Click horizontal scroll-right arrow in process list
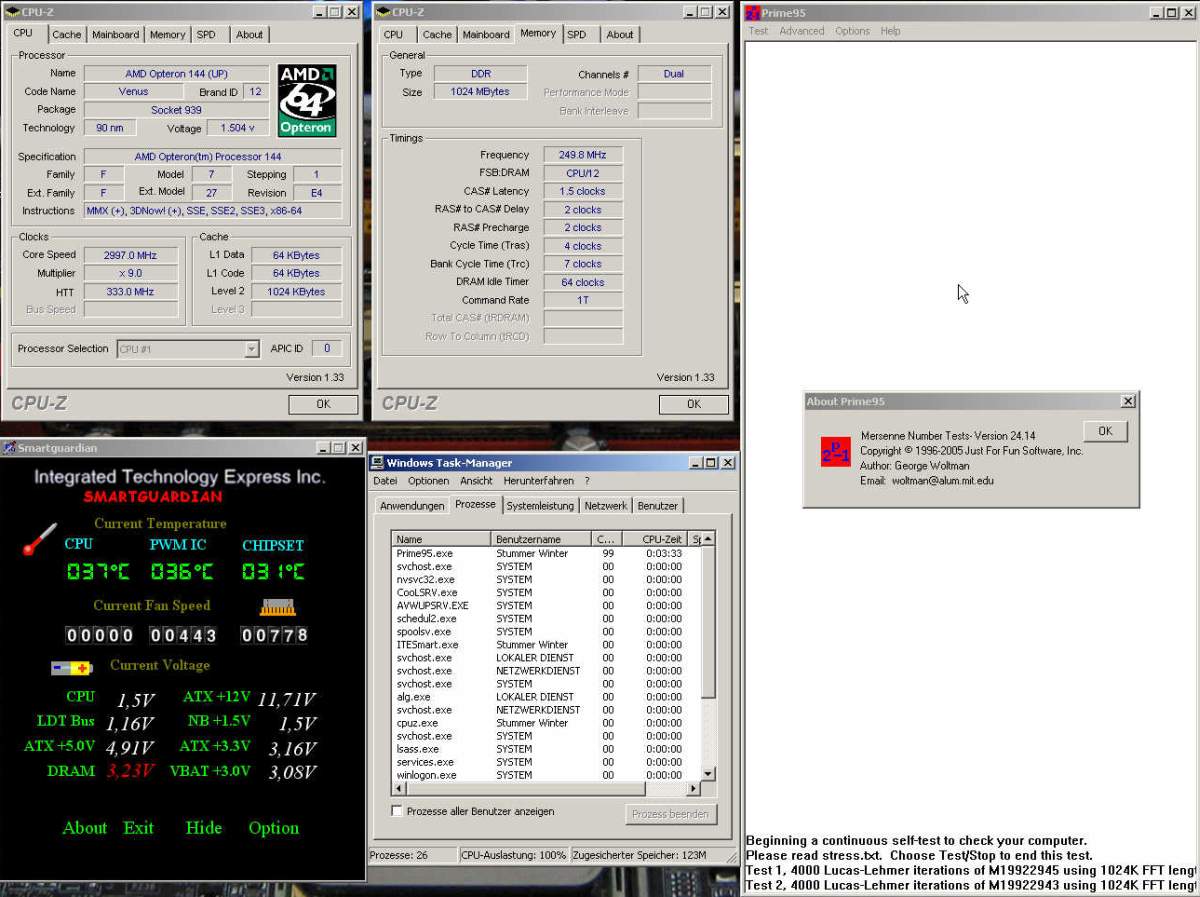Image resolution: width=1200 pixels, height=897 pixels. (694, 788)
